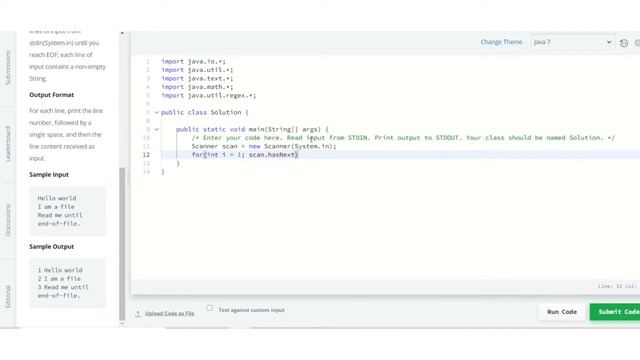The width and height of the screenshot is (640, 360).
Task: Click the '1 Hello world' sample output line
Action: [x=60, y=270]
